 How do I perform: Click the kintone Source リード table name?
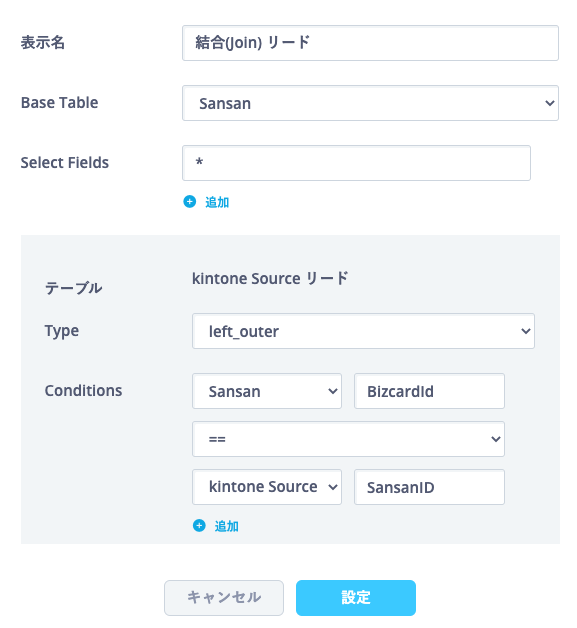click(270, 278)
